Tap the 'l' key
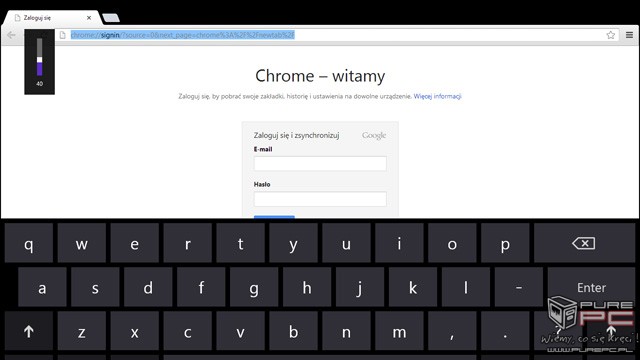This screenshot has width=640, height=360. point(466,287)
